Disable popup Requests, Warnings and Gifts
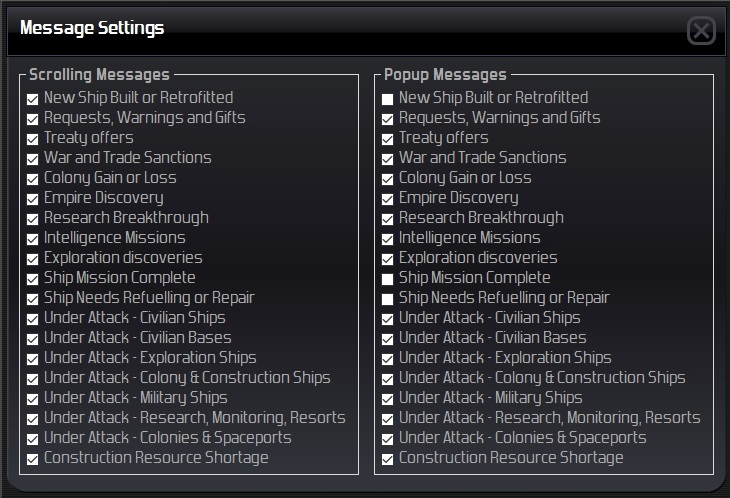730x498 pixels. (x=388, y=119)
